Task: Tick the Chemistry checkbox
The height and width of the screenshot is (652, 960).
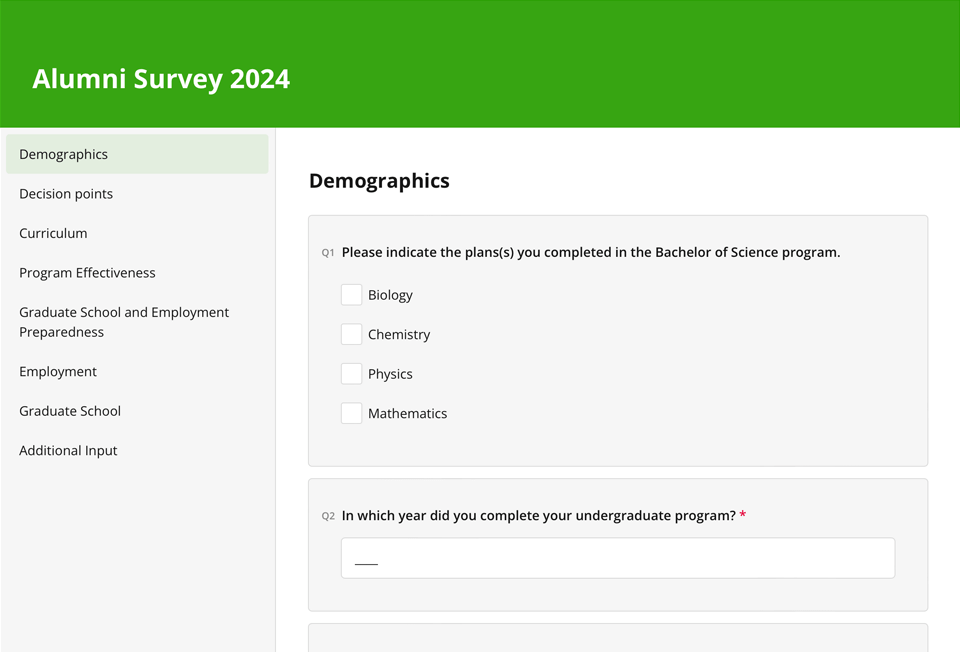Action: (351, 334)
